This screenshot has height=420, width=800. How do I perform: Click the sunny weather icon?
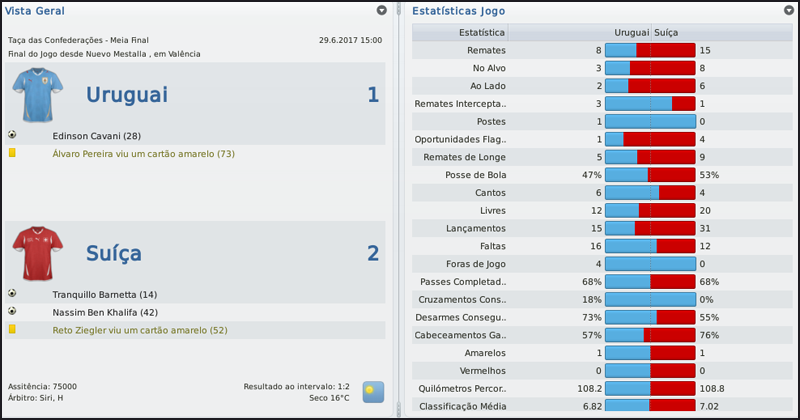coord(372,391)
